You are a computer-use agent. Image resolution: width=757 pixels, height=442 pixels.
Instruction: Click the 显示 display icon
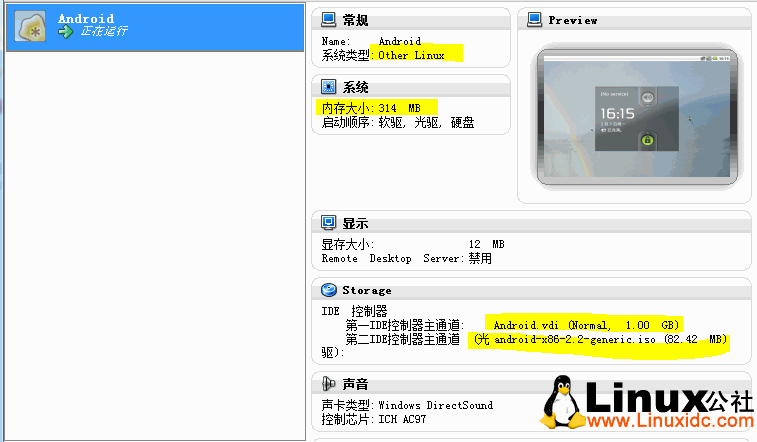point(328,223)
